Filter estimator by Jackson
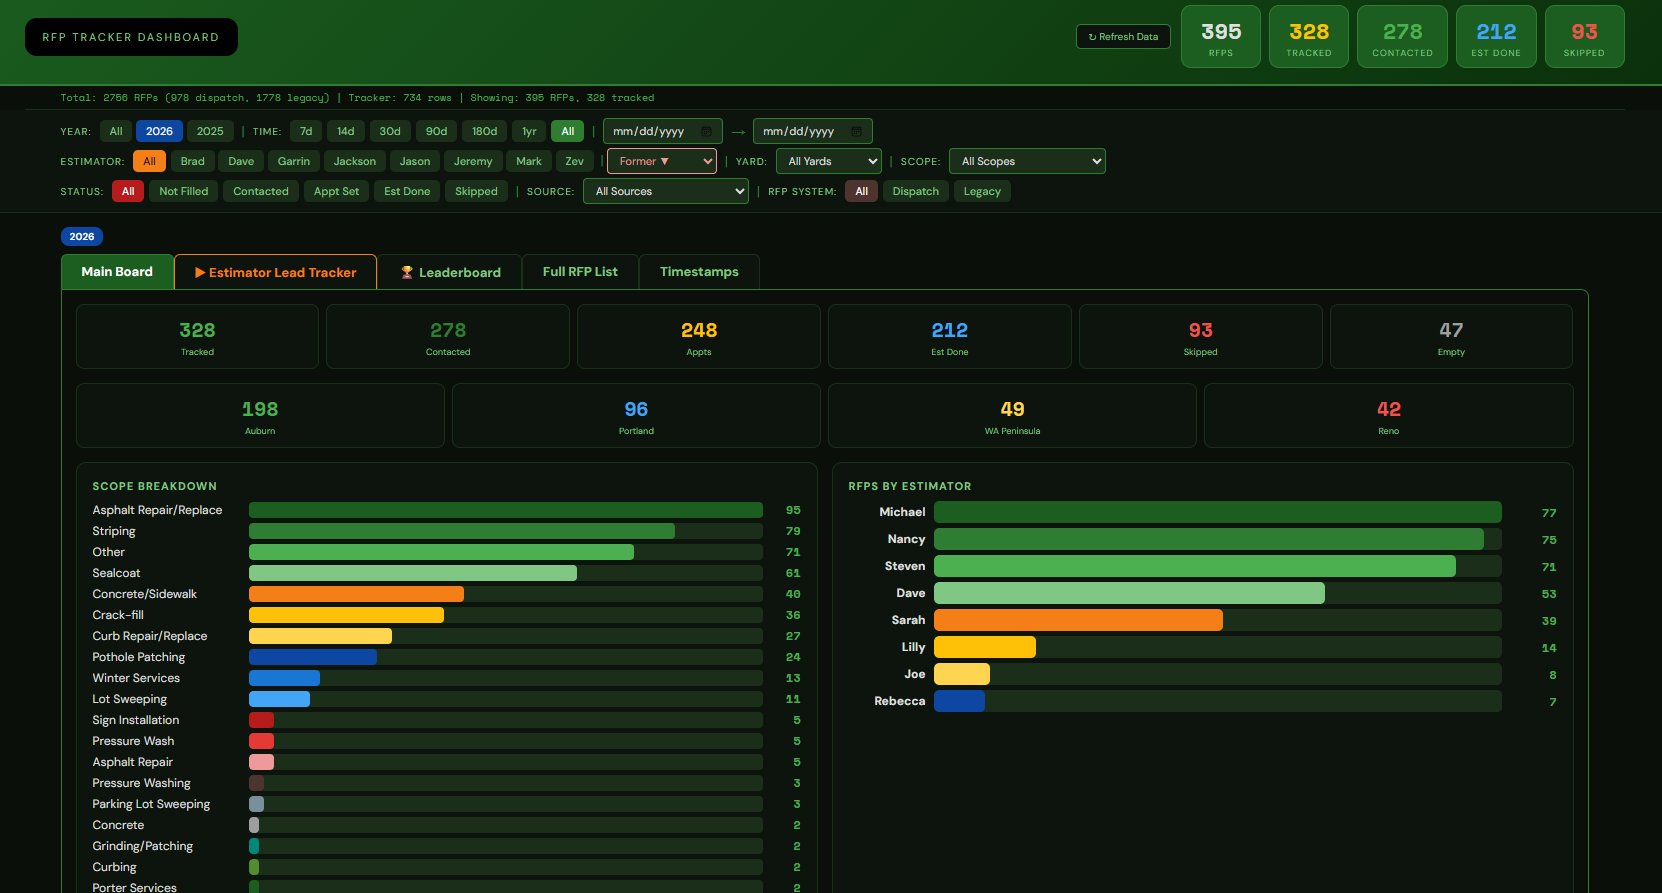The image size is (1662, 893). (355, 161)
